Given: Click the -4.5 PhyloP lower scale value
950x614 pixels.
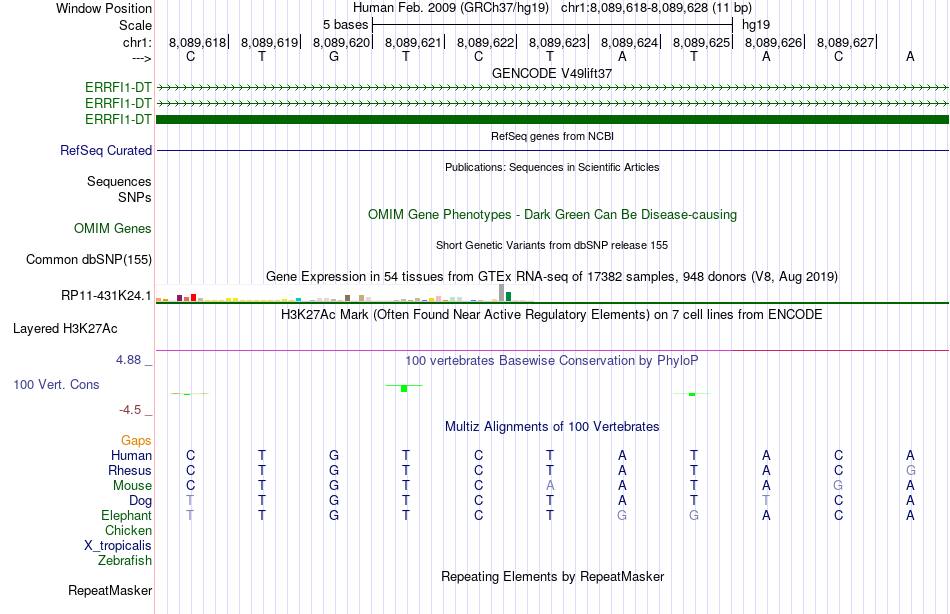Looking at the screenshot, I should coord(130,410).
